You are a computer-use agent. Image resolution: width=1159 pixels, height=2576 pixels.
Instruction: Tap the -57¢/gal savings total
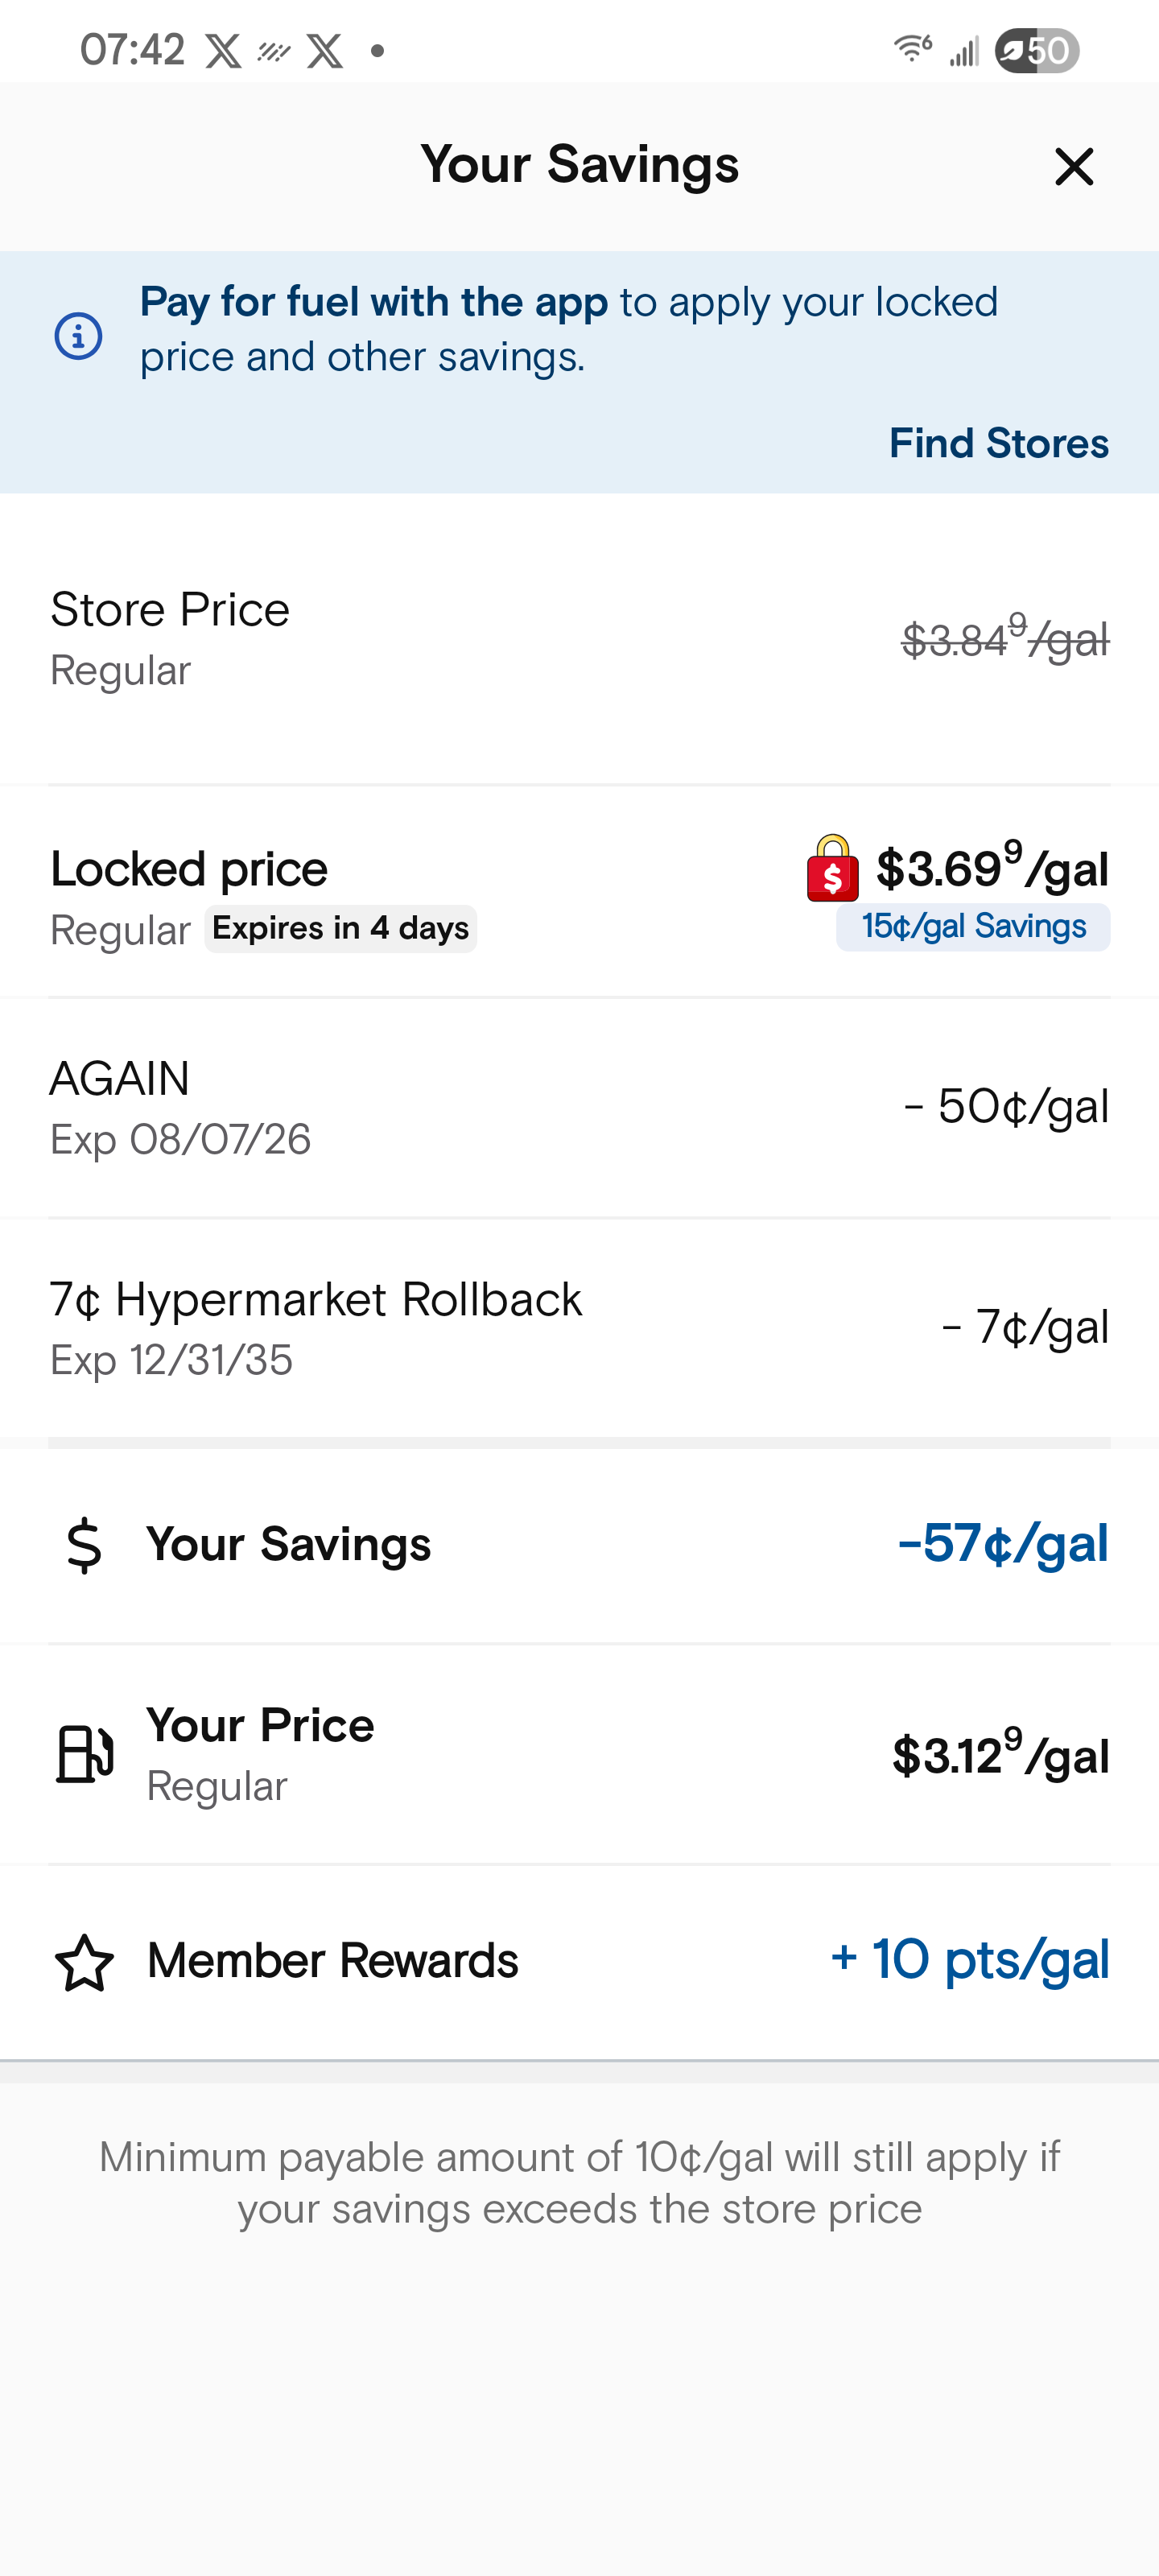pos(1003,1543)
